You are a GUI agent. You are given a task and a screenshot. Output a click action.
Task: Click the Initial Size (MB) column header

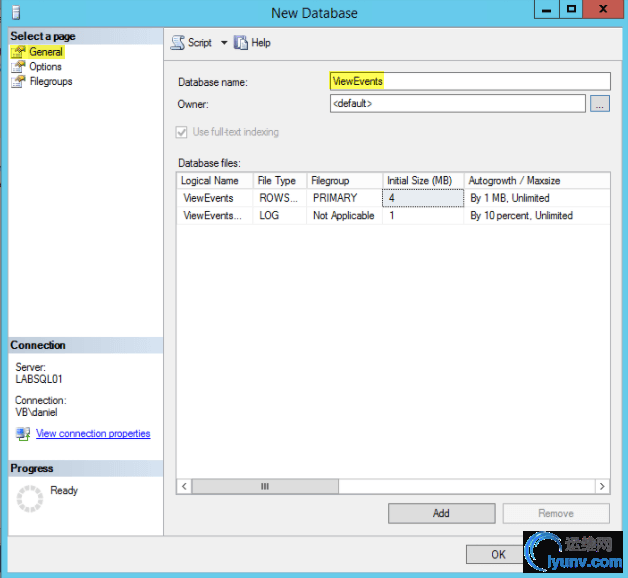pos(423,181)
